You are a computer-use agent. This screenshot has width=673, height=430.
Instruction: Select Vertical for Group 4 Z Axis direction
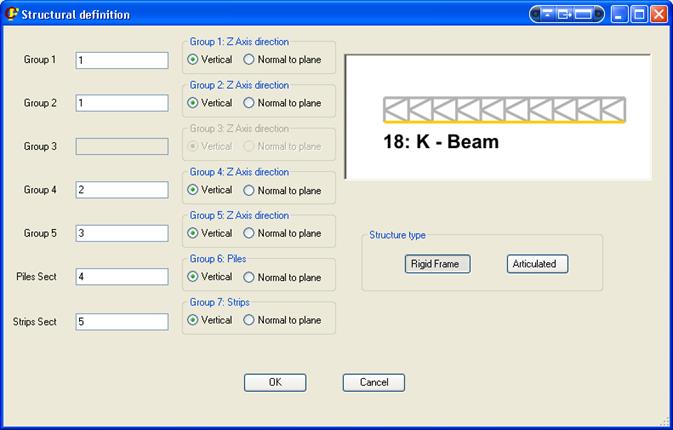point(210,190)
